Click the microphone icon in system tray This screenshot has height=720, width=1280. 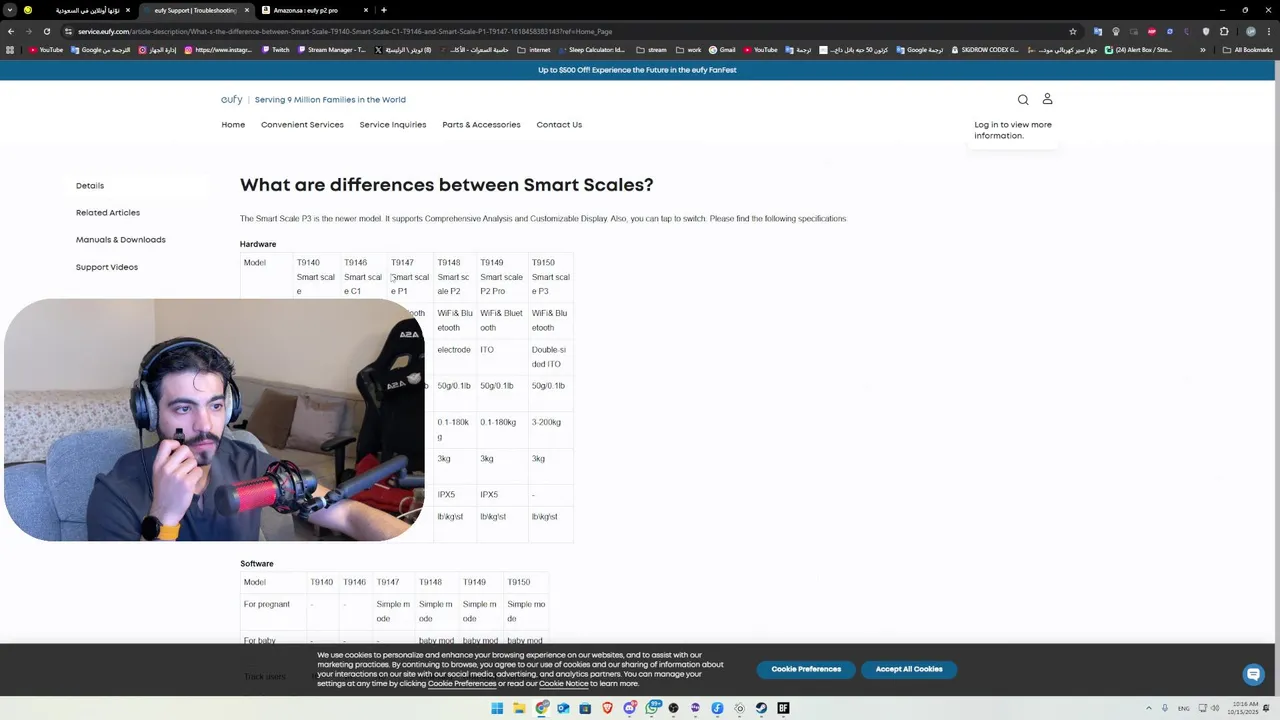1165,708
